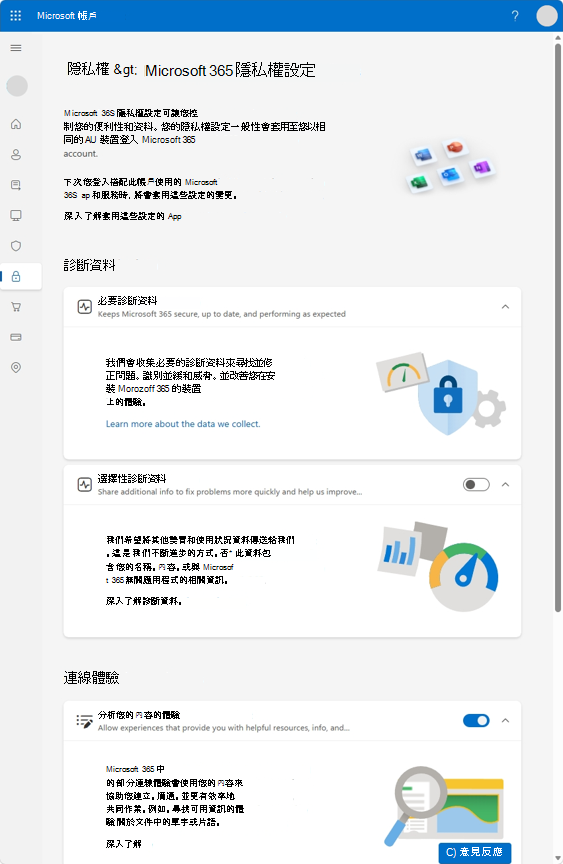Click the 分析您的內容的體驗 card title
Image resolution: width=563 pixels, height=864 pixels.
[139, 715]
